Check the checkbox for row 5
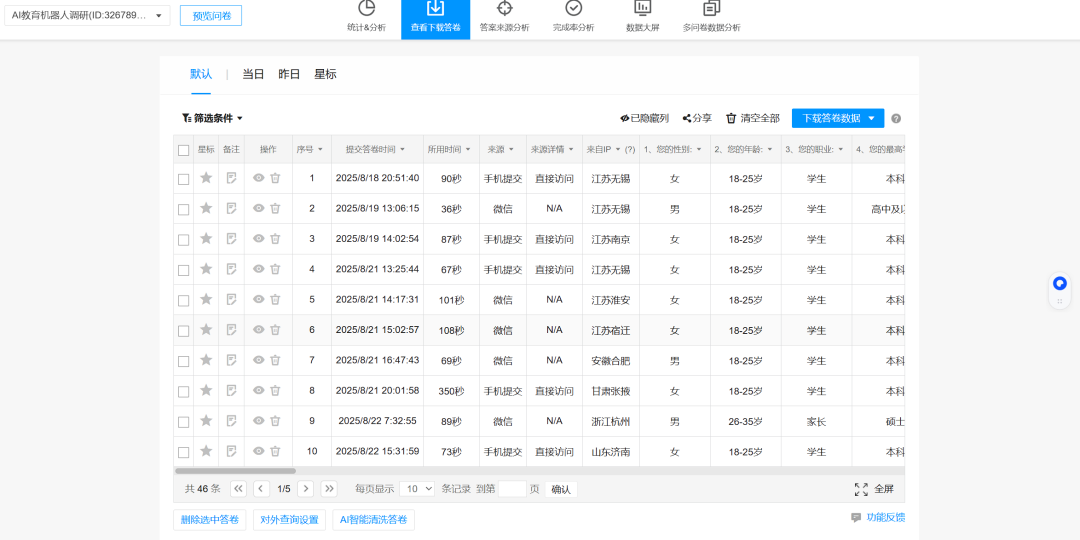The image size is (1080, 540). click(183, 300)
